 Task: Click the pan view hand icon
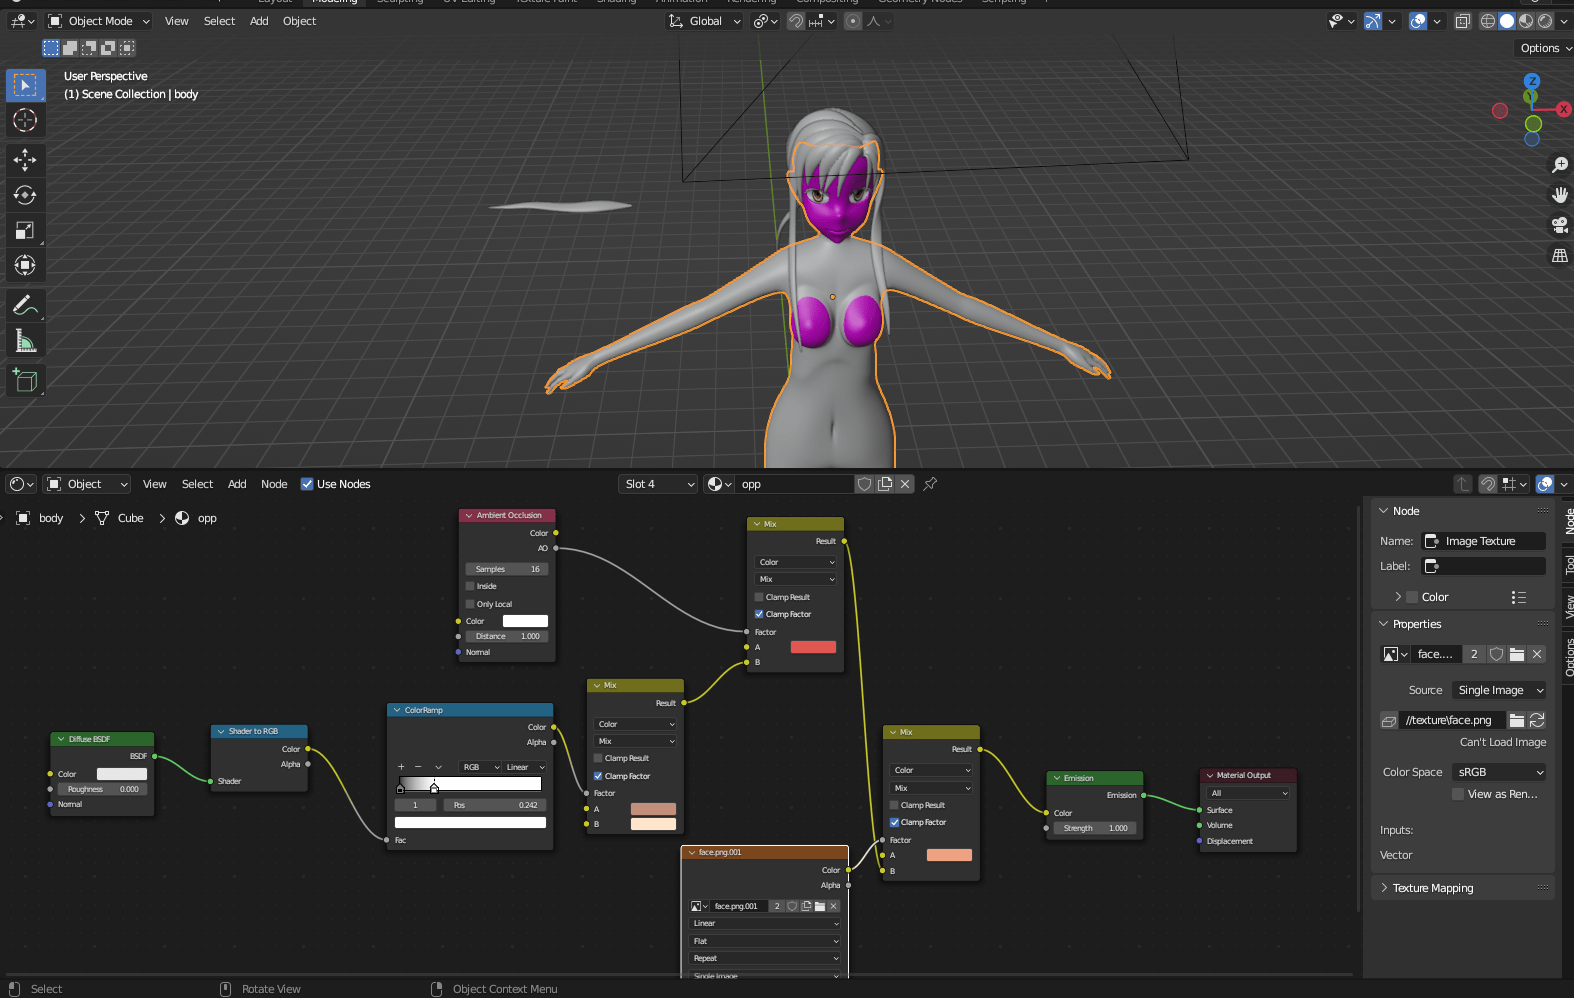(x=1559, y=195)
